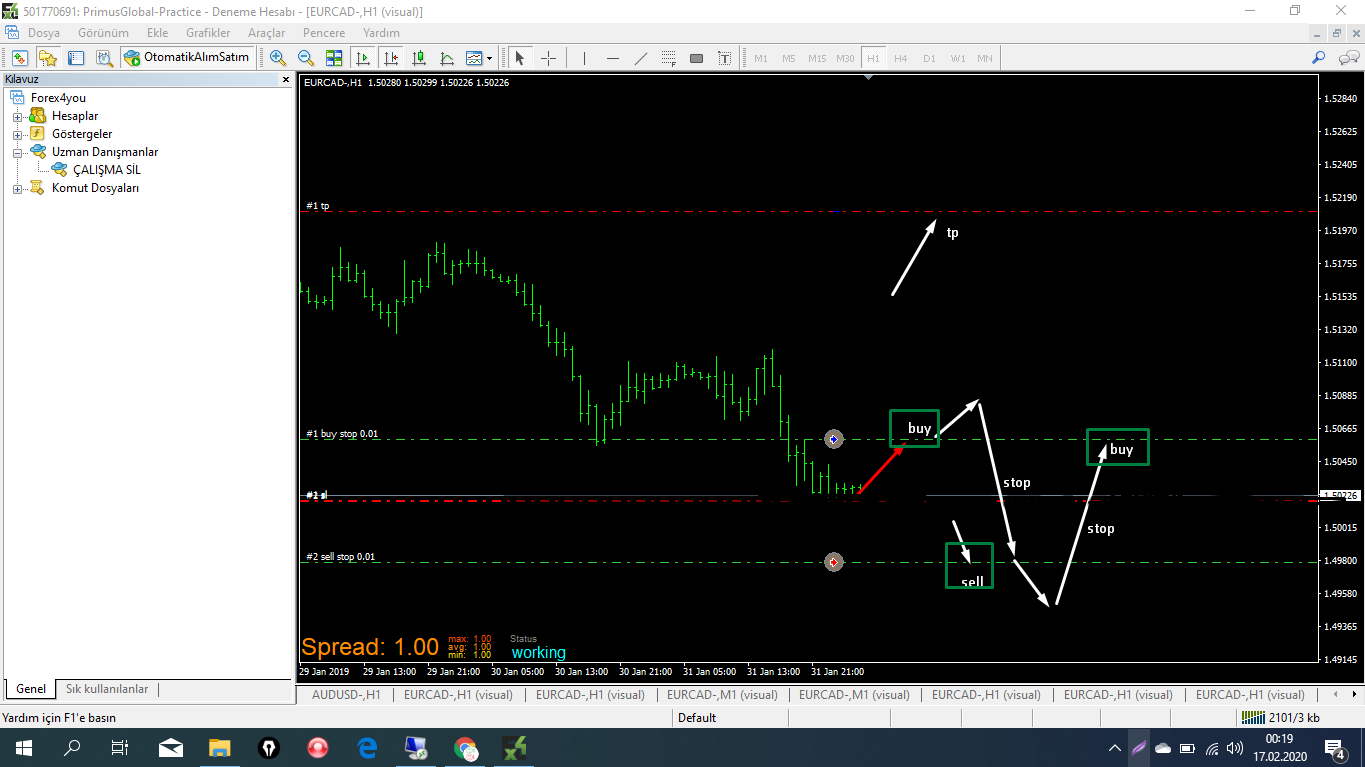Select the horizontal line drawing tool
The image size is (1365, 767).
tap(613, 58)
